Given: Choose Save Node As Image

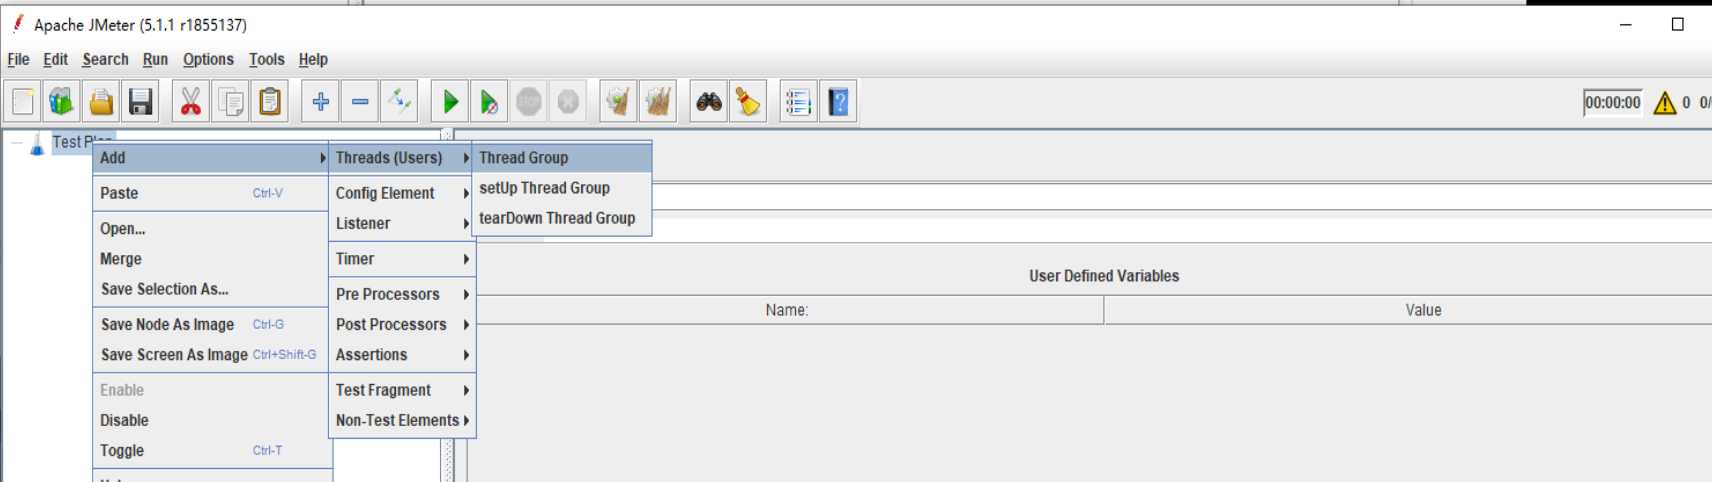Looking at the screenshot, I should (211, 325).
